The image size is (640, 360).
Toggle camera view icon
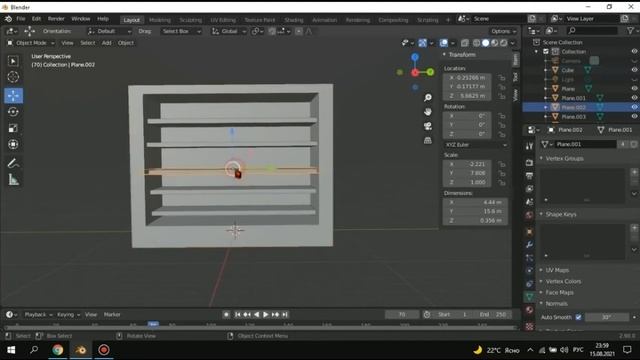tap(427, 126)
